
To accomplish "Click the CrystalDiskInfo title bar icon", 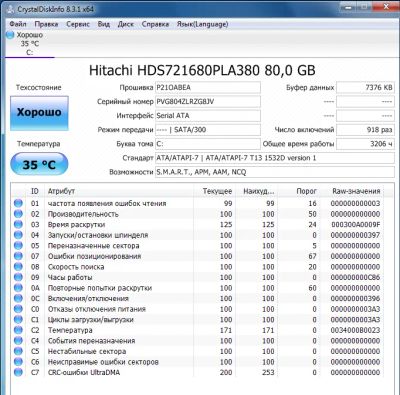I will coord(11,9).
